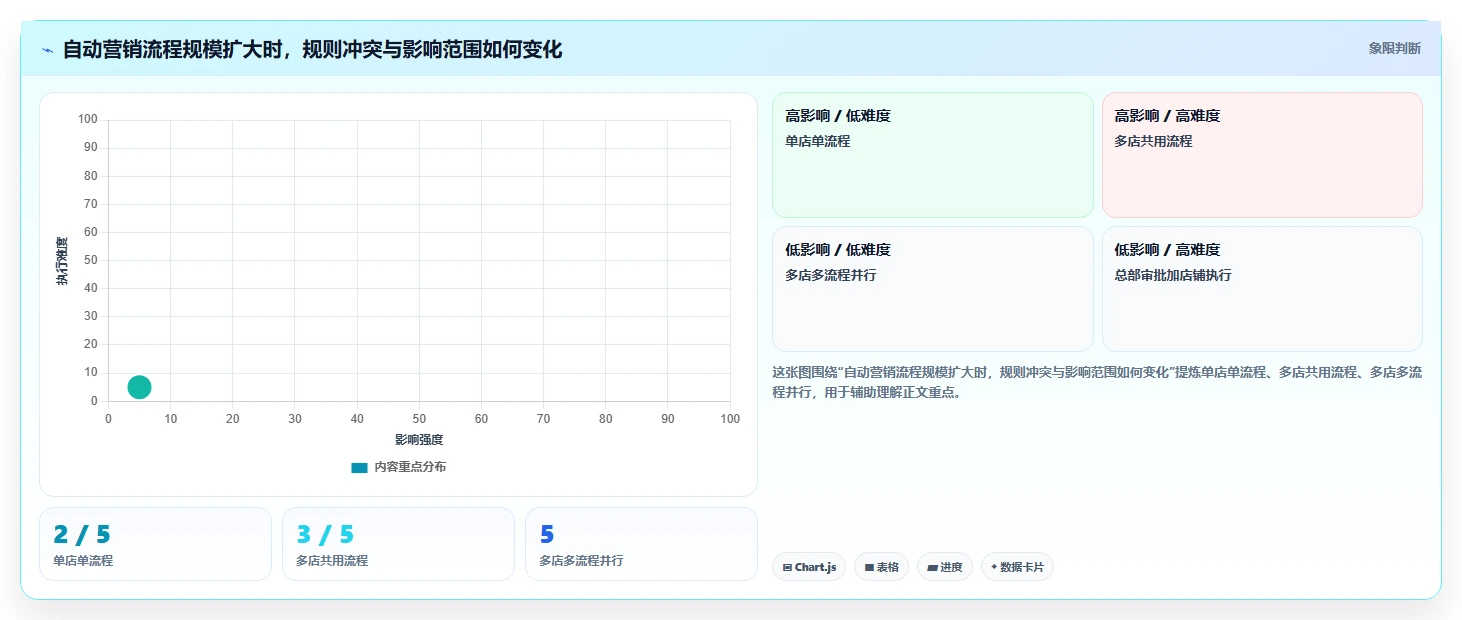Open the 高影响 / 高难度 quadrant card
Image resolution: width=1462 pixels, height=620 pixels.
1262,155
